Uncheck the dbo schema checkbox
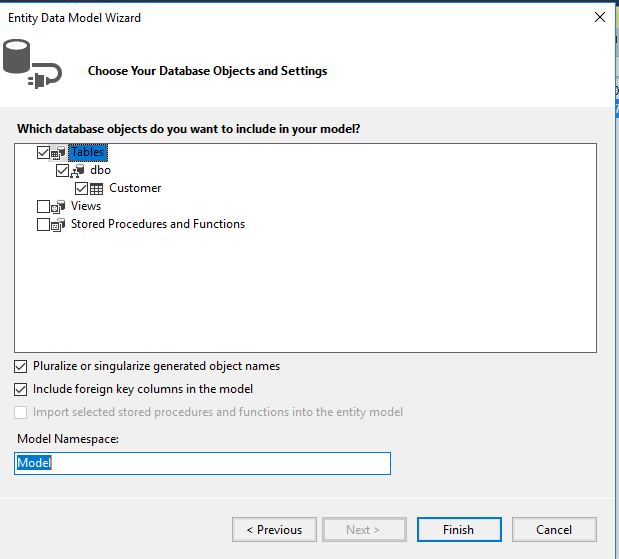Screen dimensions: 619x559 tap(63, 171)
